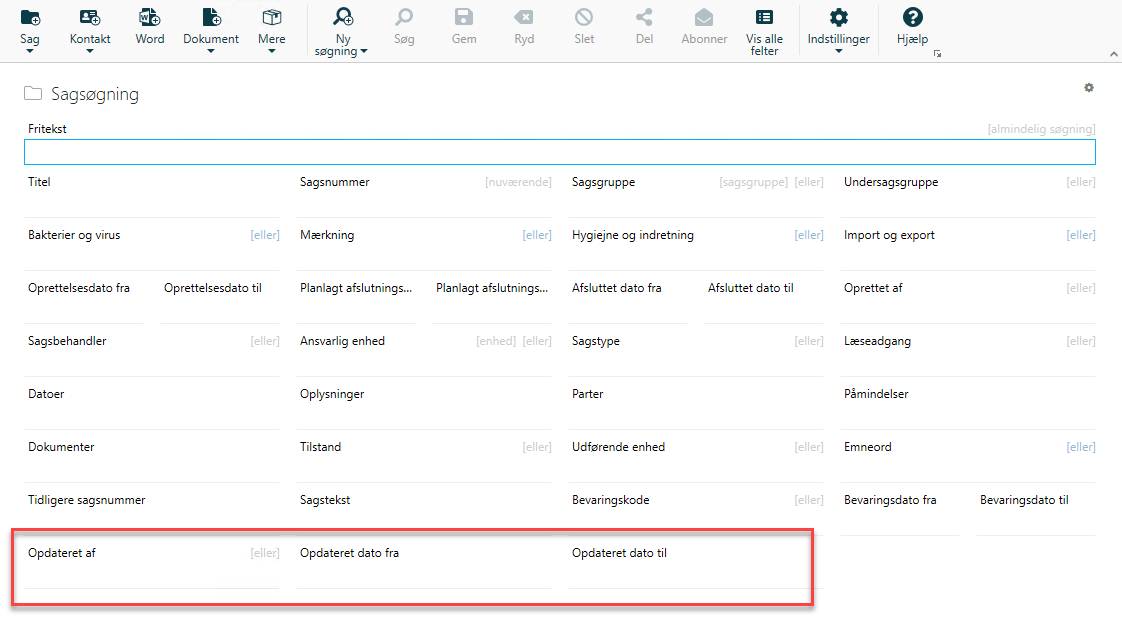Click the Søg magnifier icon
This screenshot has width=1122, height=627.
tap(404, 17)
